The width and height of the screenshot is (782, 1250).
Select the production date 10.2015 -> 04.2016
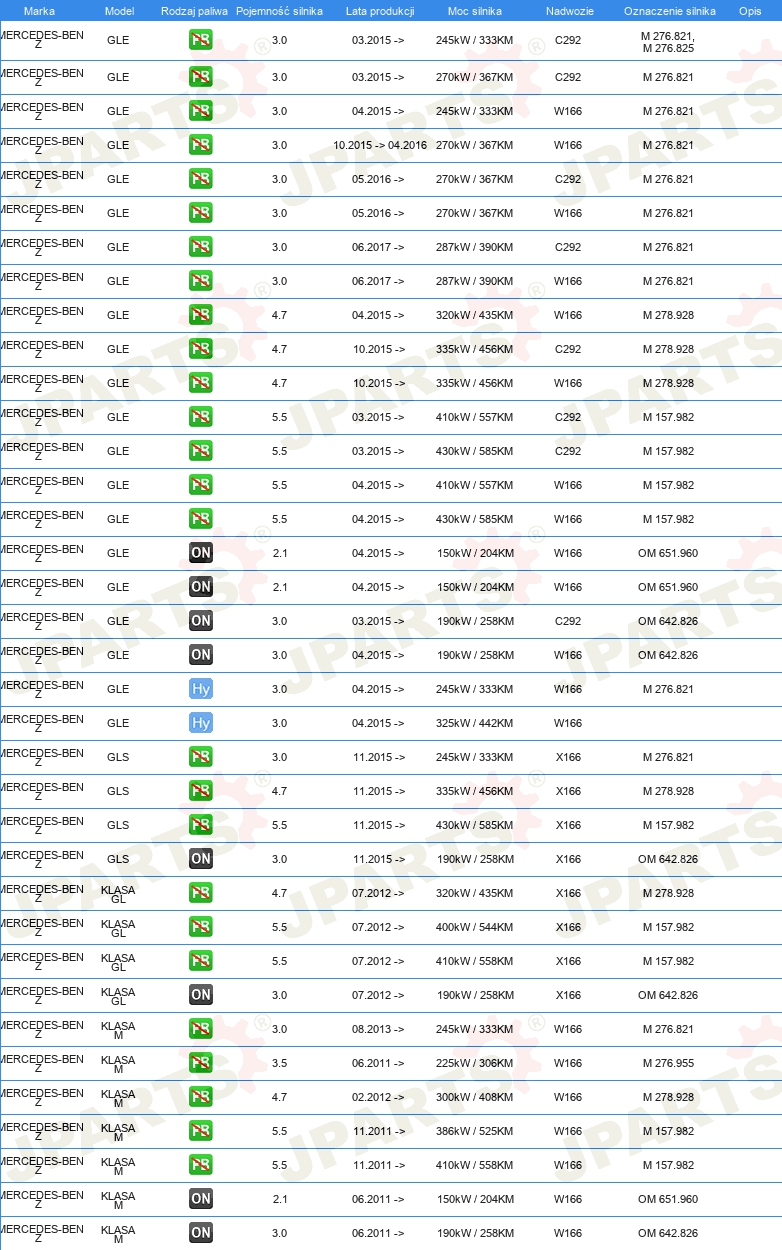(380, 145)
